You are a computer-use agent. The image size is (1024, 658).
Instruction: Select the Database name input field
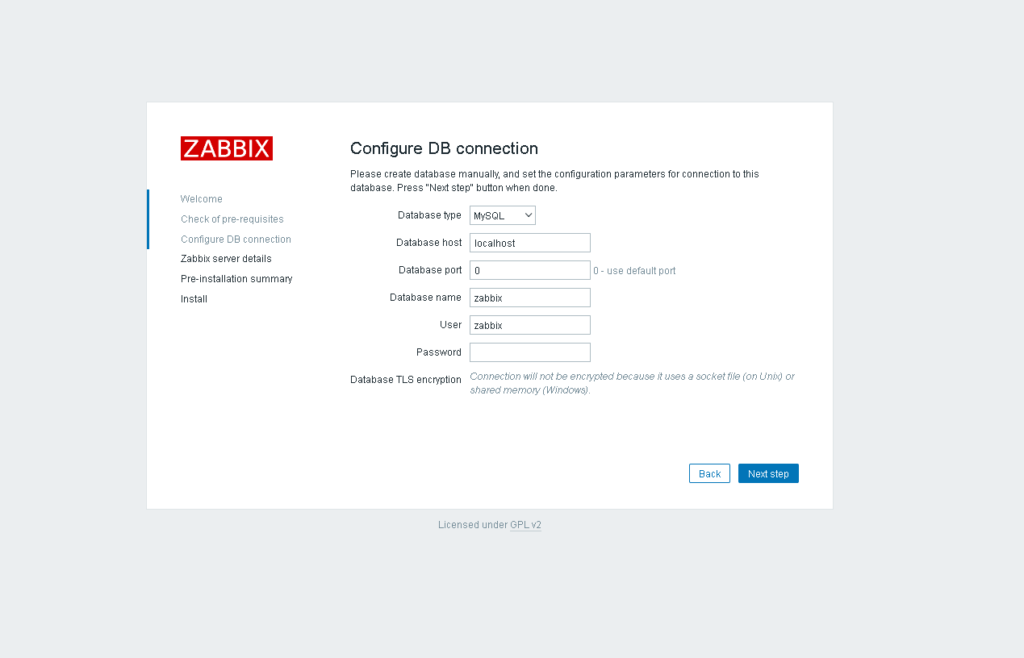(530, 298)
